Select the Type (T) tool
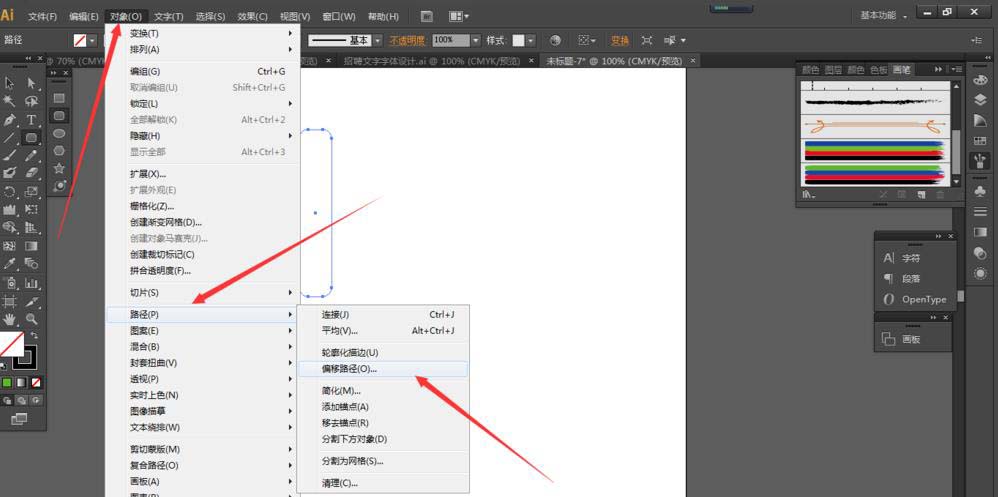 (31, 120)
